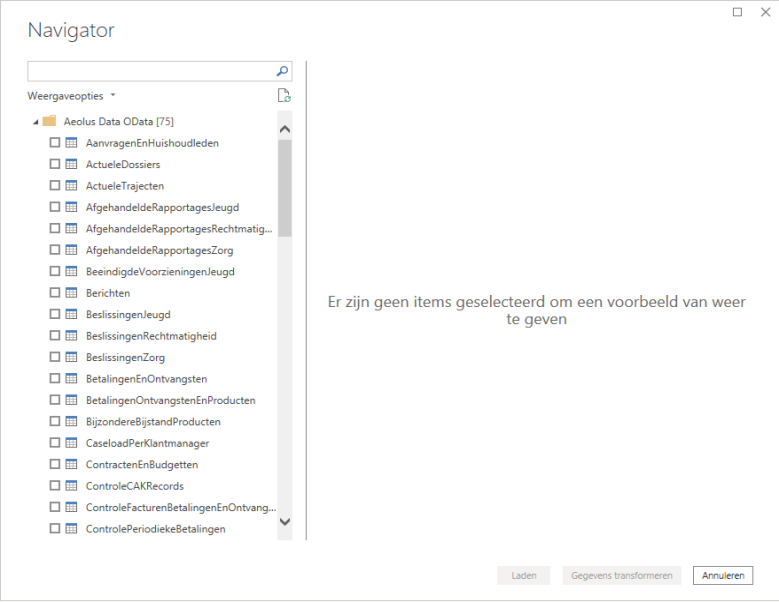779x602 pixels.
Task: Select the BeslissingenZorg checkbox
Action: point(55,357)
